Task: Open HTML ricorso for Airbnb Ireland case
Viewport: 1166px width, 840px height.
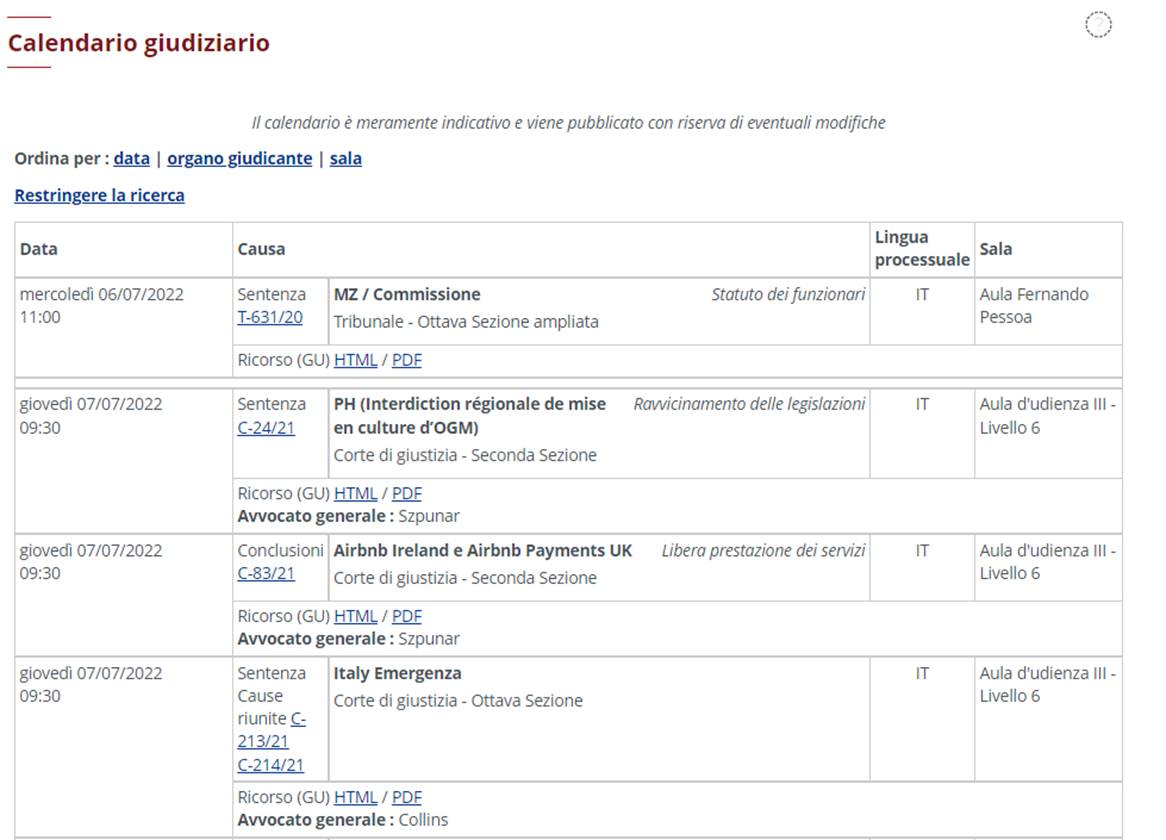Action: [x=355, y=616]
